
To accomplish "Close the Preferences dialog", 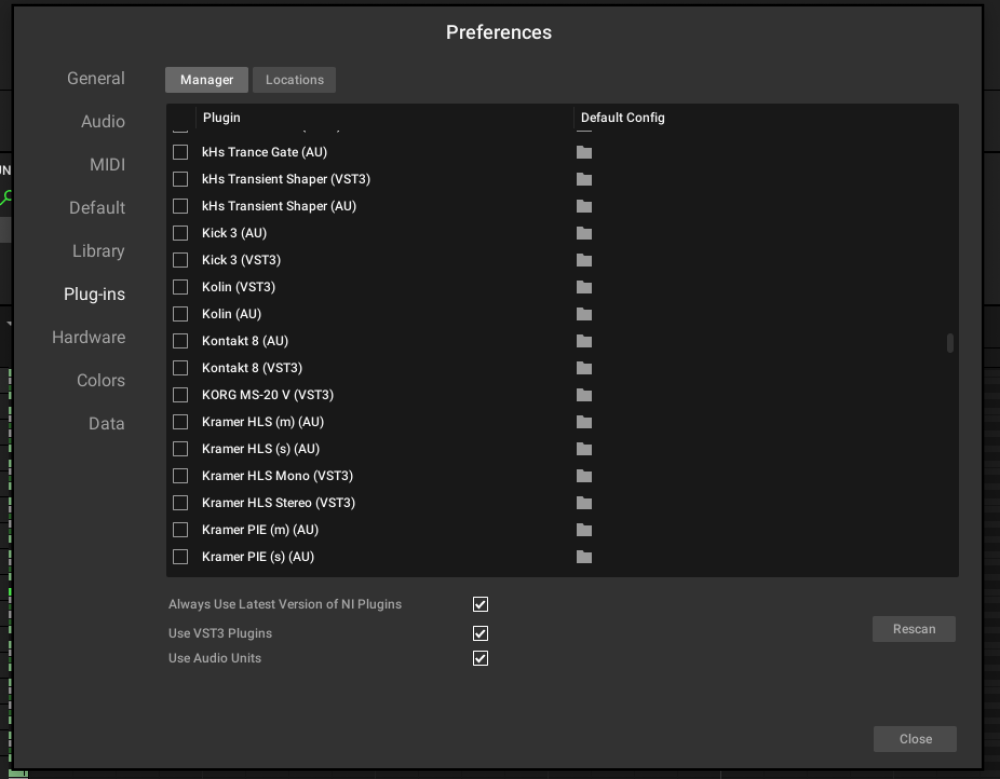I will (915, 739).
